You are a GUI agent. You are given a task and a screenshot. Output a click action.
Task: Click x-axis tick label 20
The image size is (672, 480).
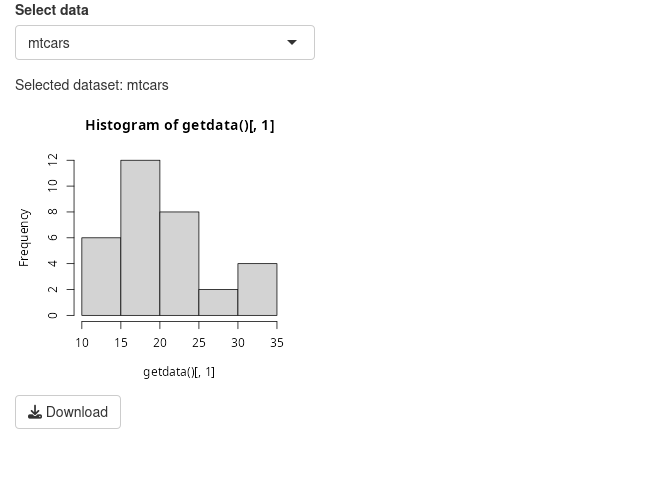(160, 342)
